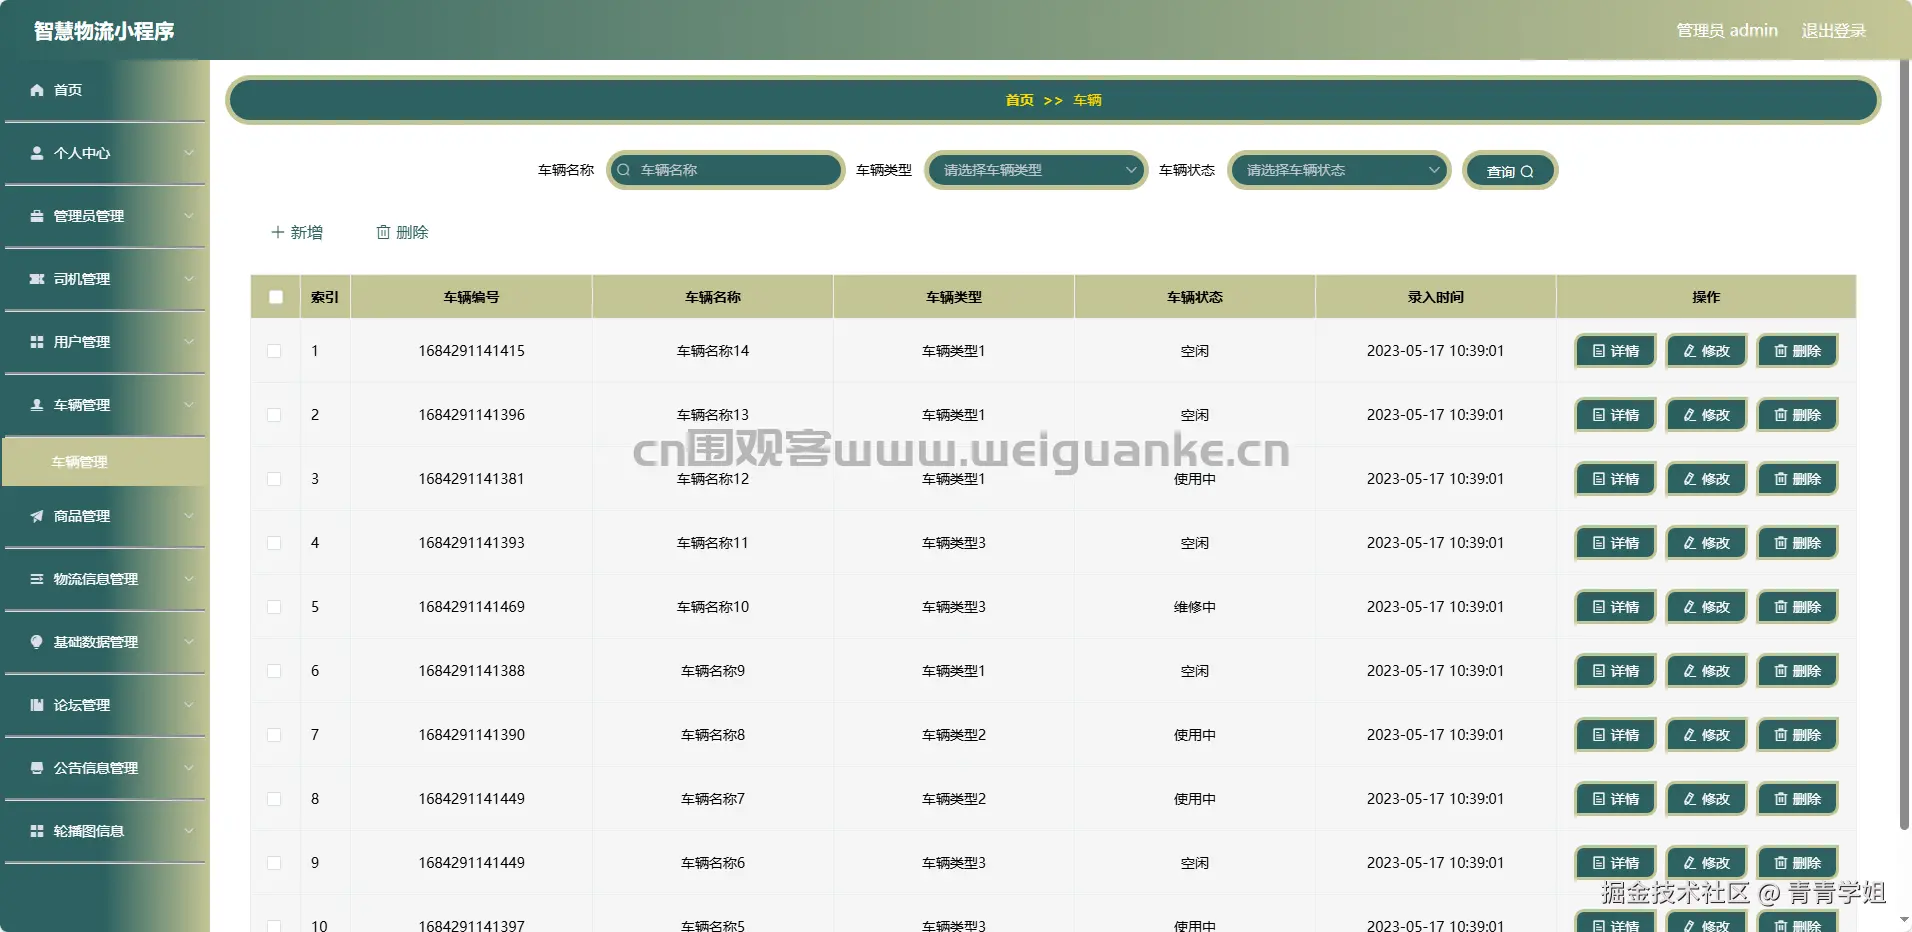1912x932 pixels.
Task: Click the pencil edit icon on 车辆名称13 row
Action: click(1688, 414)
